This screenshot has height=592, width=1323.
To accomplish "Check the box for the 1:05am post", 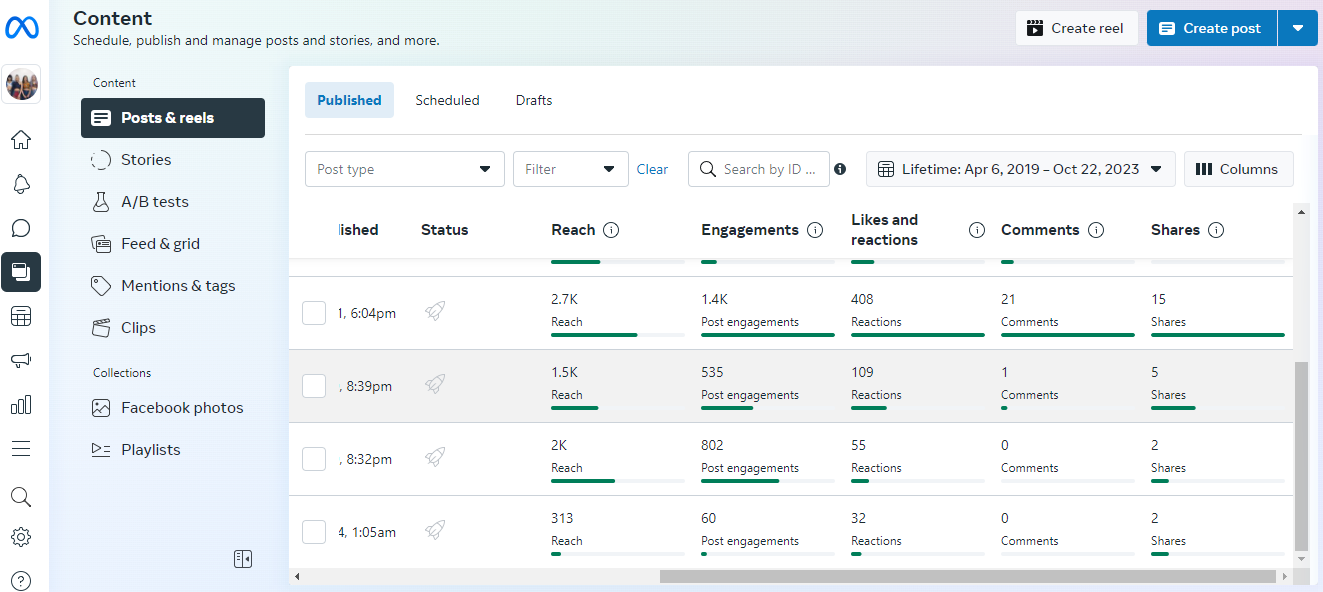I will pyautogui.click(x=314, y=532).
